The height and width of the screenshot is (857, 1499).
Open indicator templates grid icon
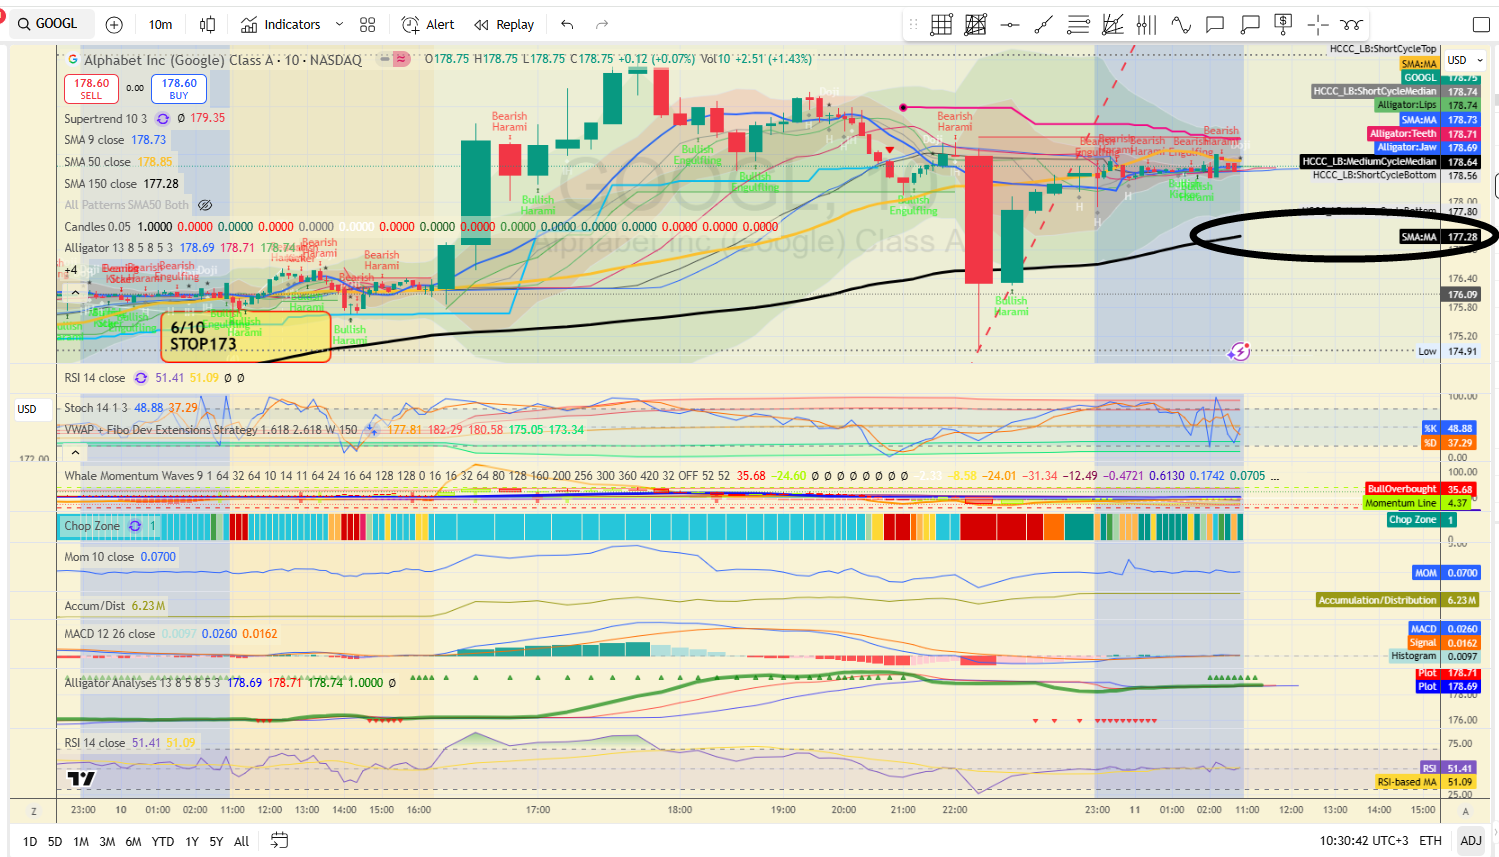(368, 24)
